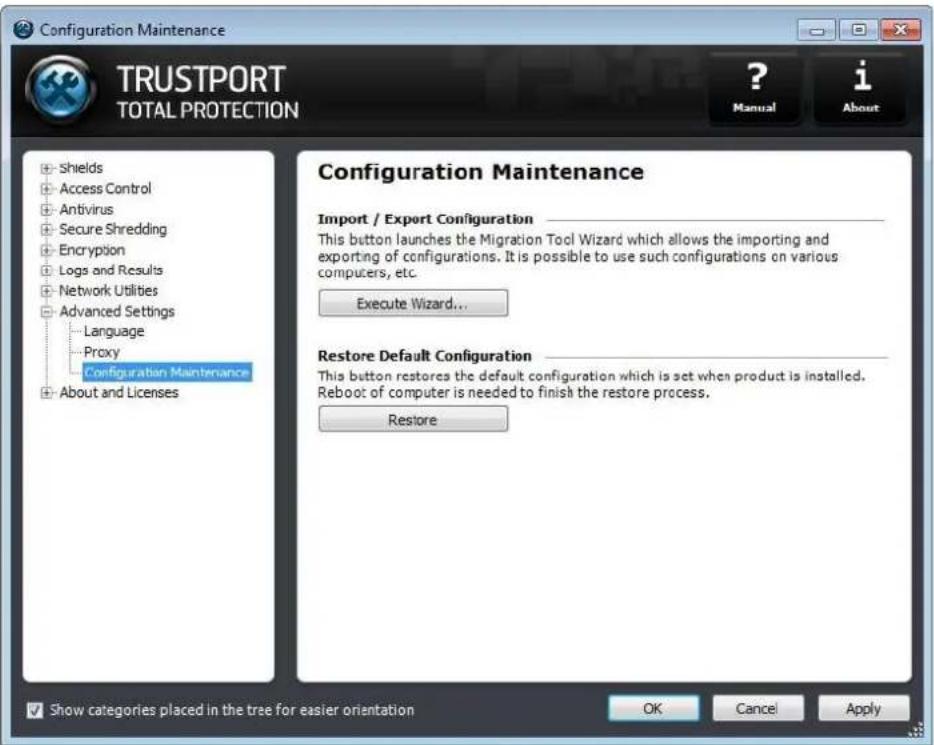Expand the Antivirus tree node
Image resolution: width=934 pixels, height=745 pixels.
(46, 210)
